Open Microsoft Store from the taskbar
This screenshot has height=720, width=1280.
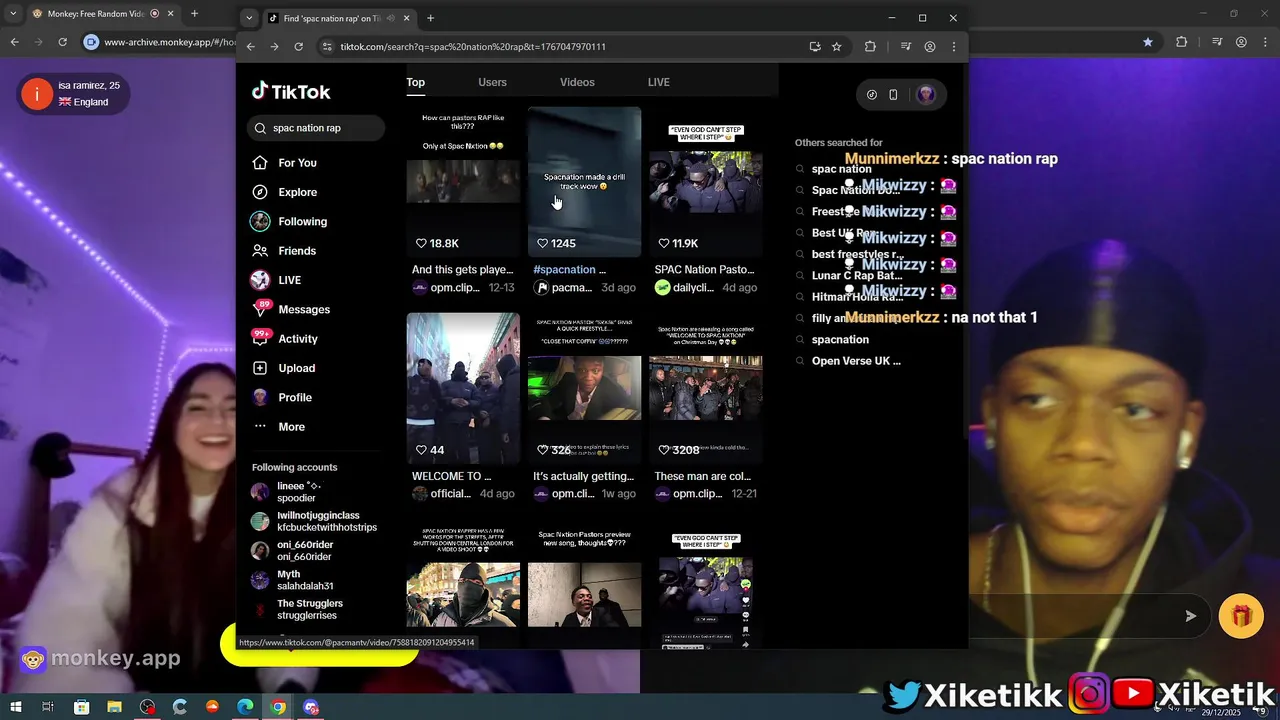pos(82,707)
